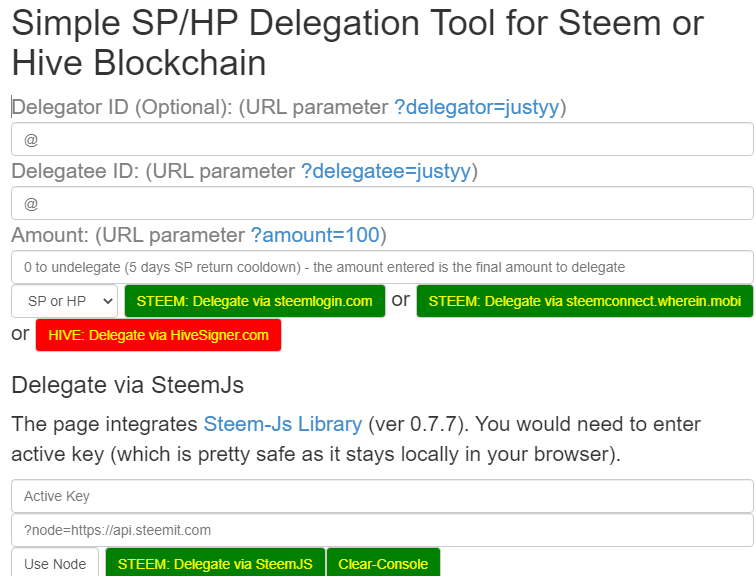Viewport: 756px width, 586px height.
Task: Open the SP or HP dropdown
Action: [65, 301]
